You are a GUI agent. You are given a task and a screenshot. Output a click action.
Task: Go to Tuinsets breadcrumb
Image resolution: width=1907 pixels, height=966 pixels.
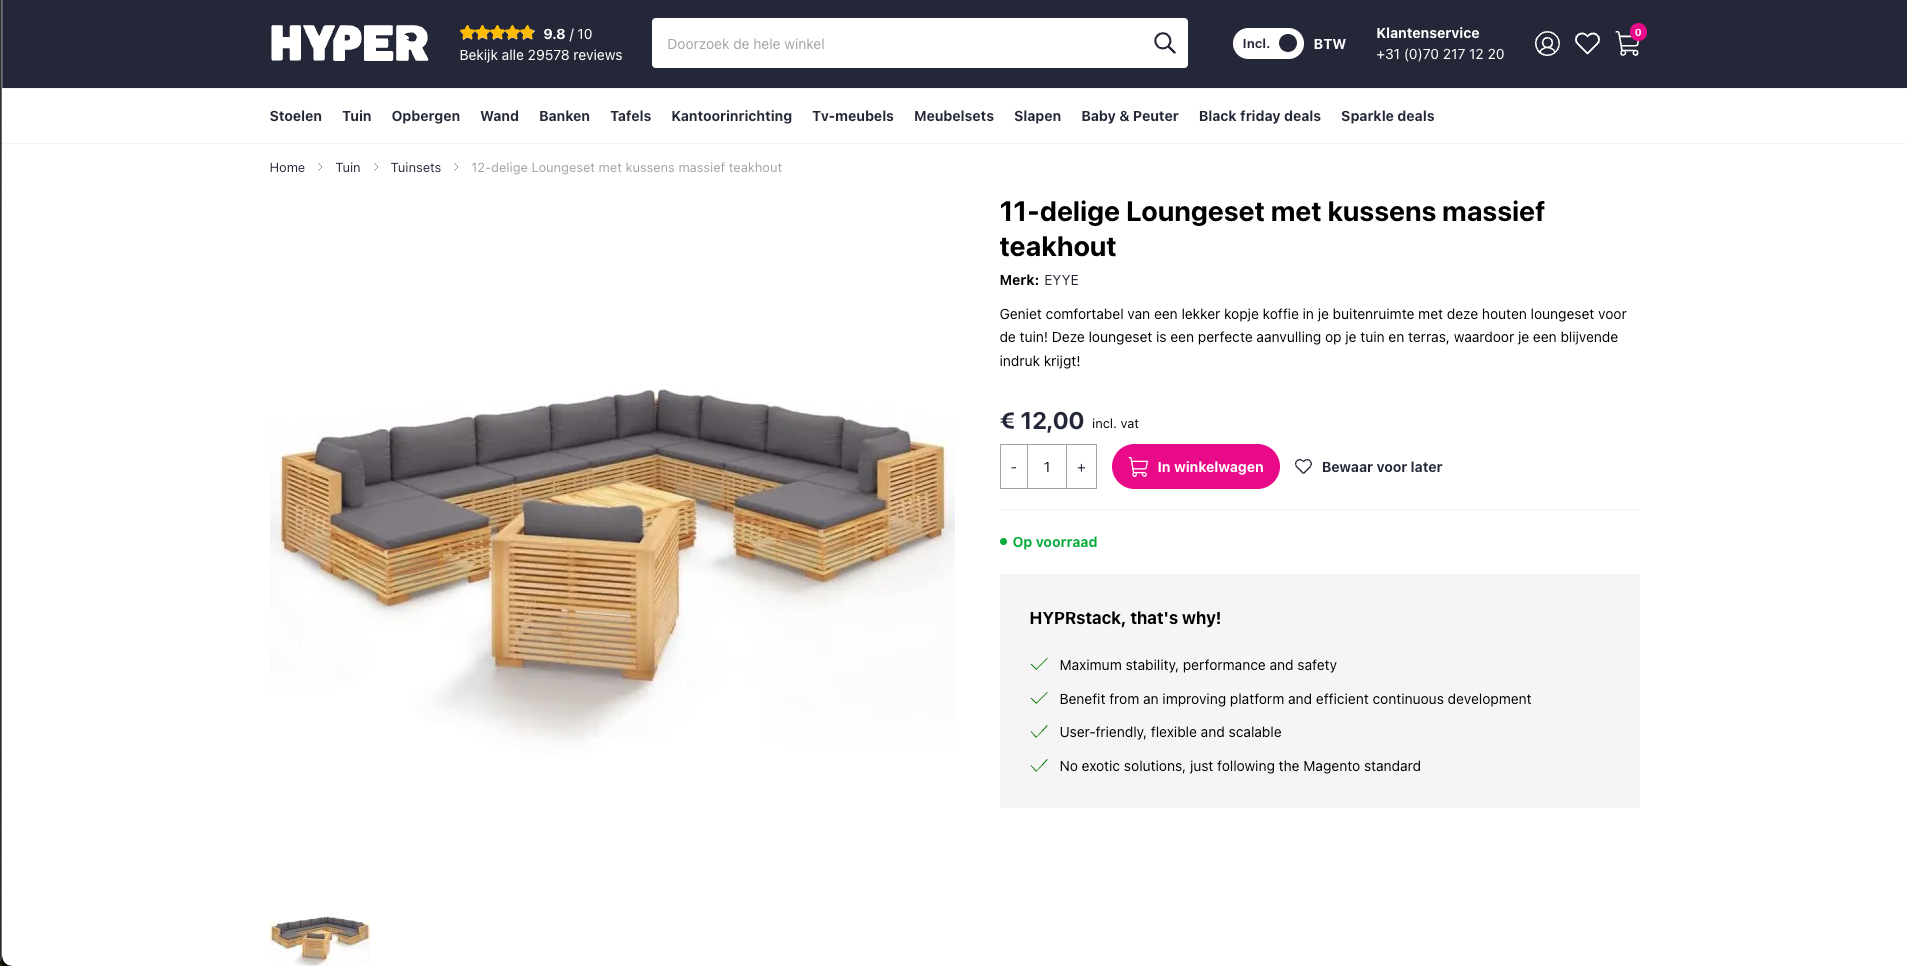coord(415,168)
